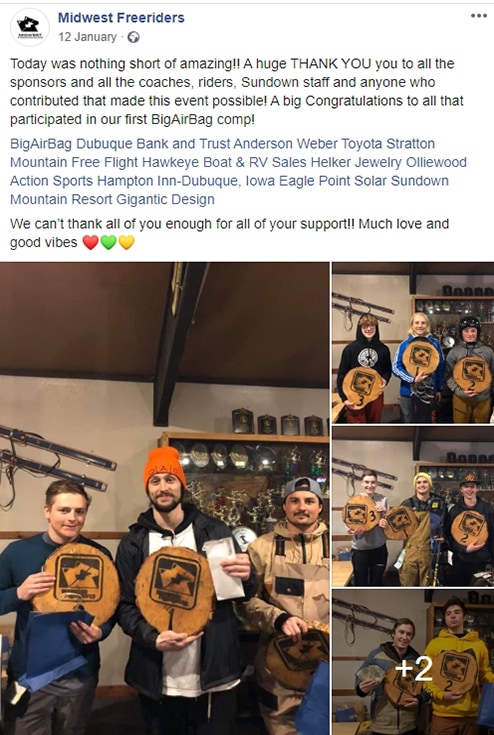This screenshot has width=494, height=735.
Task: Click the public globe privacy icon
Action: click(134, 37)
